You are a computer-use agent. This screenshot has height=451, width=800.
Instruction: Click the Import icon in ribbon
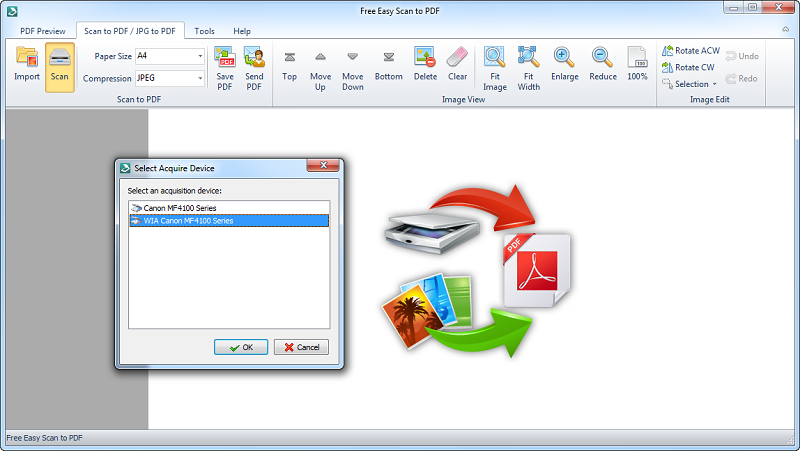click(x=26, y=65)
